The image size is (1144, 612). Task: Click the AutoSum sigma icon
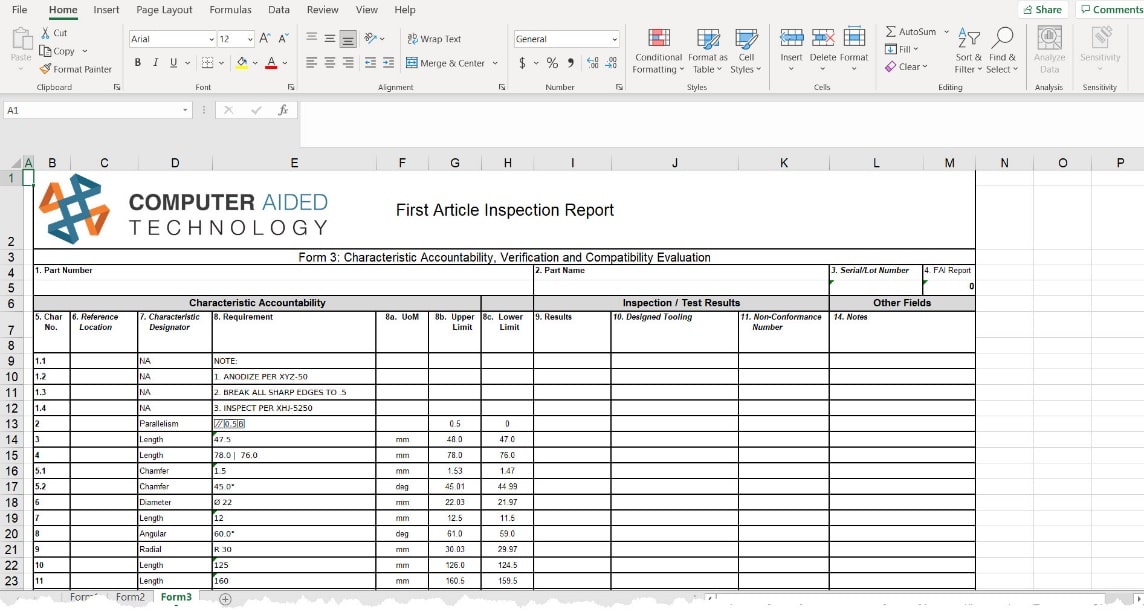[x=891, y=32]
